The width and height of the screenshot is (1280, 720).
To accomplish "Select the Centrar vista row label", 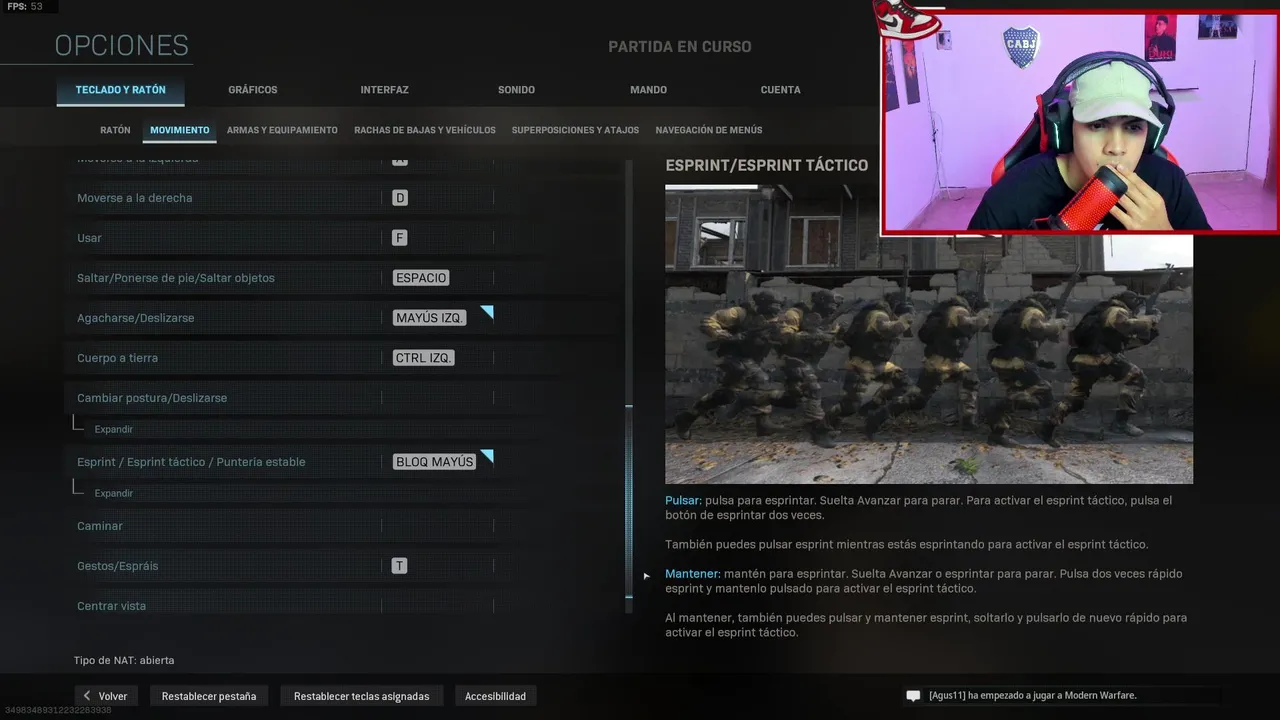I will pyautogui.click(x=111, y=606).
